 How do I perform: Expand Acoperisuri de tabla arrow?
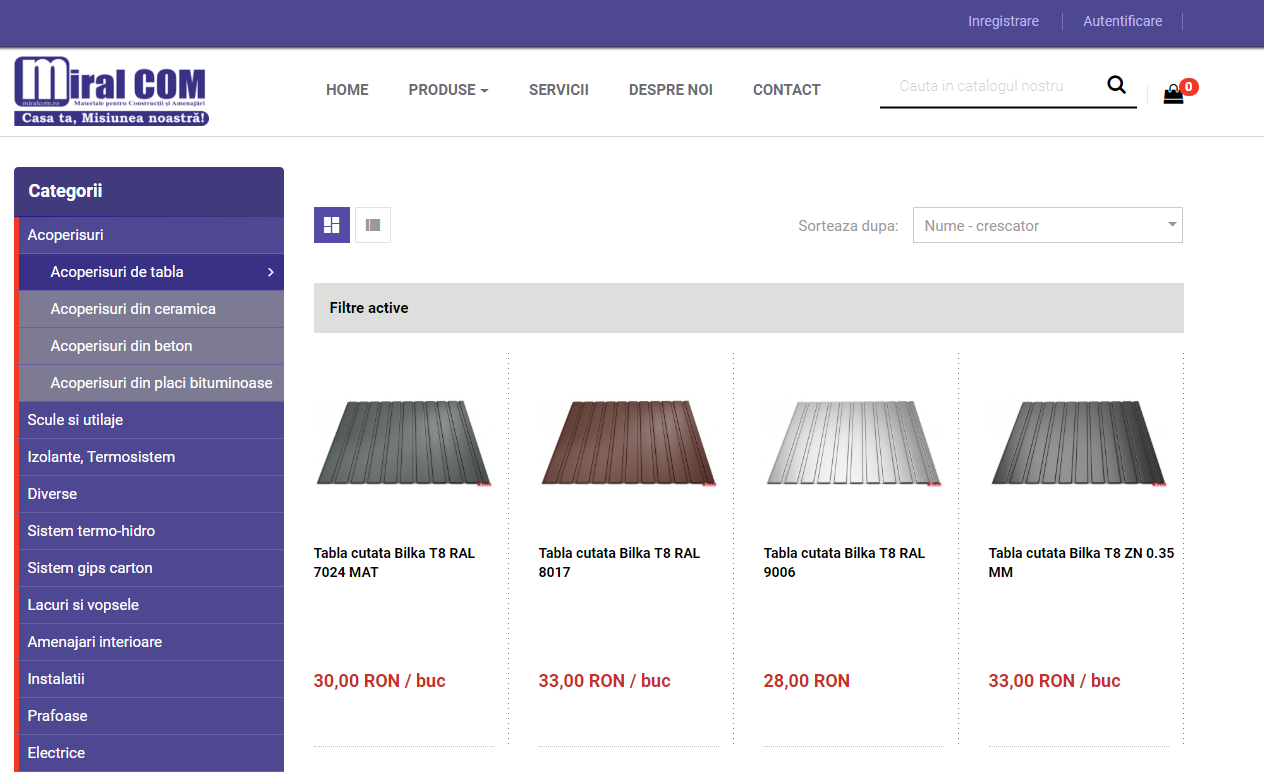(270, 272)
